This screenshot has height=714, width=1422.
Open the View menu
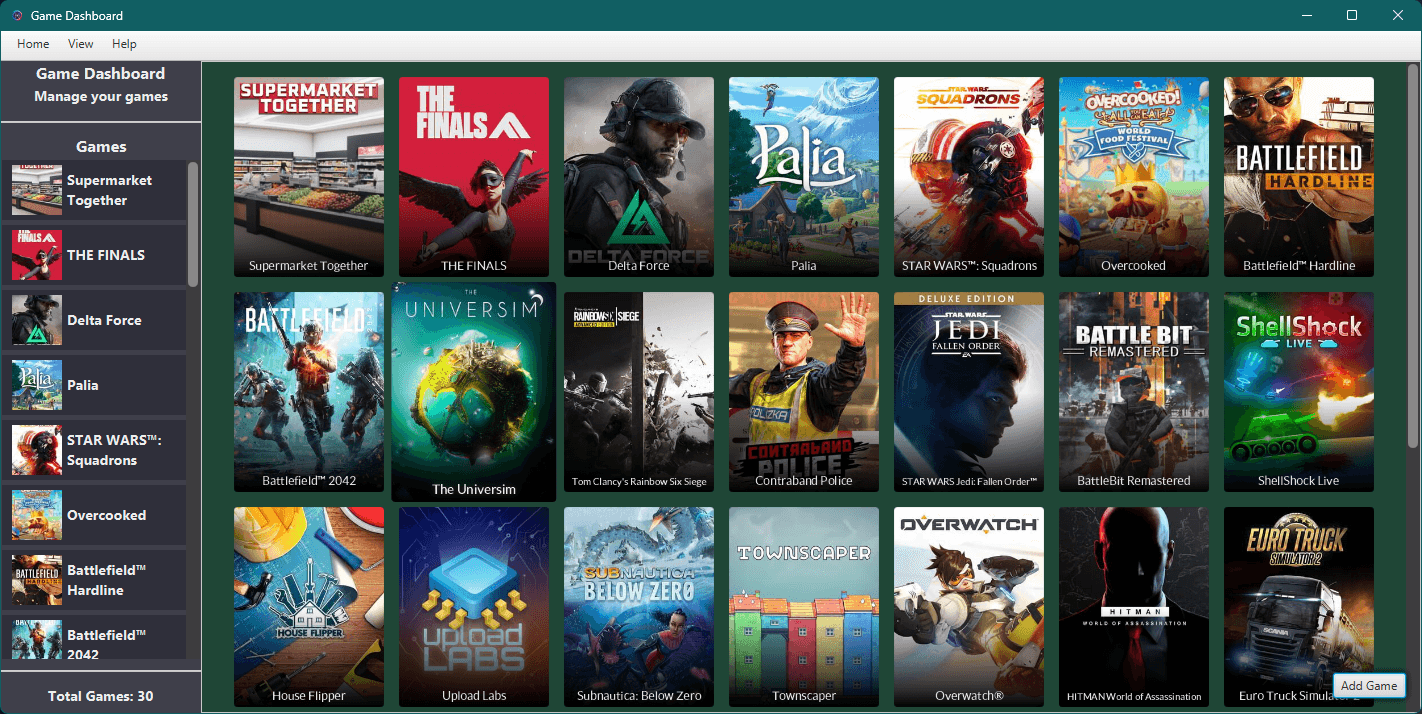[81, 44]
